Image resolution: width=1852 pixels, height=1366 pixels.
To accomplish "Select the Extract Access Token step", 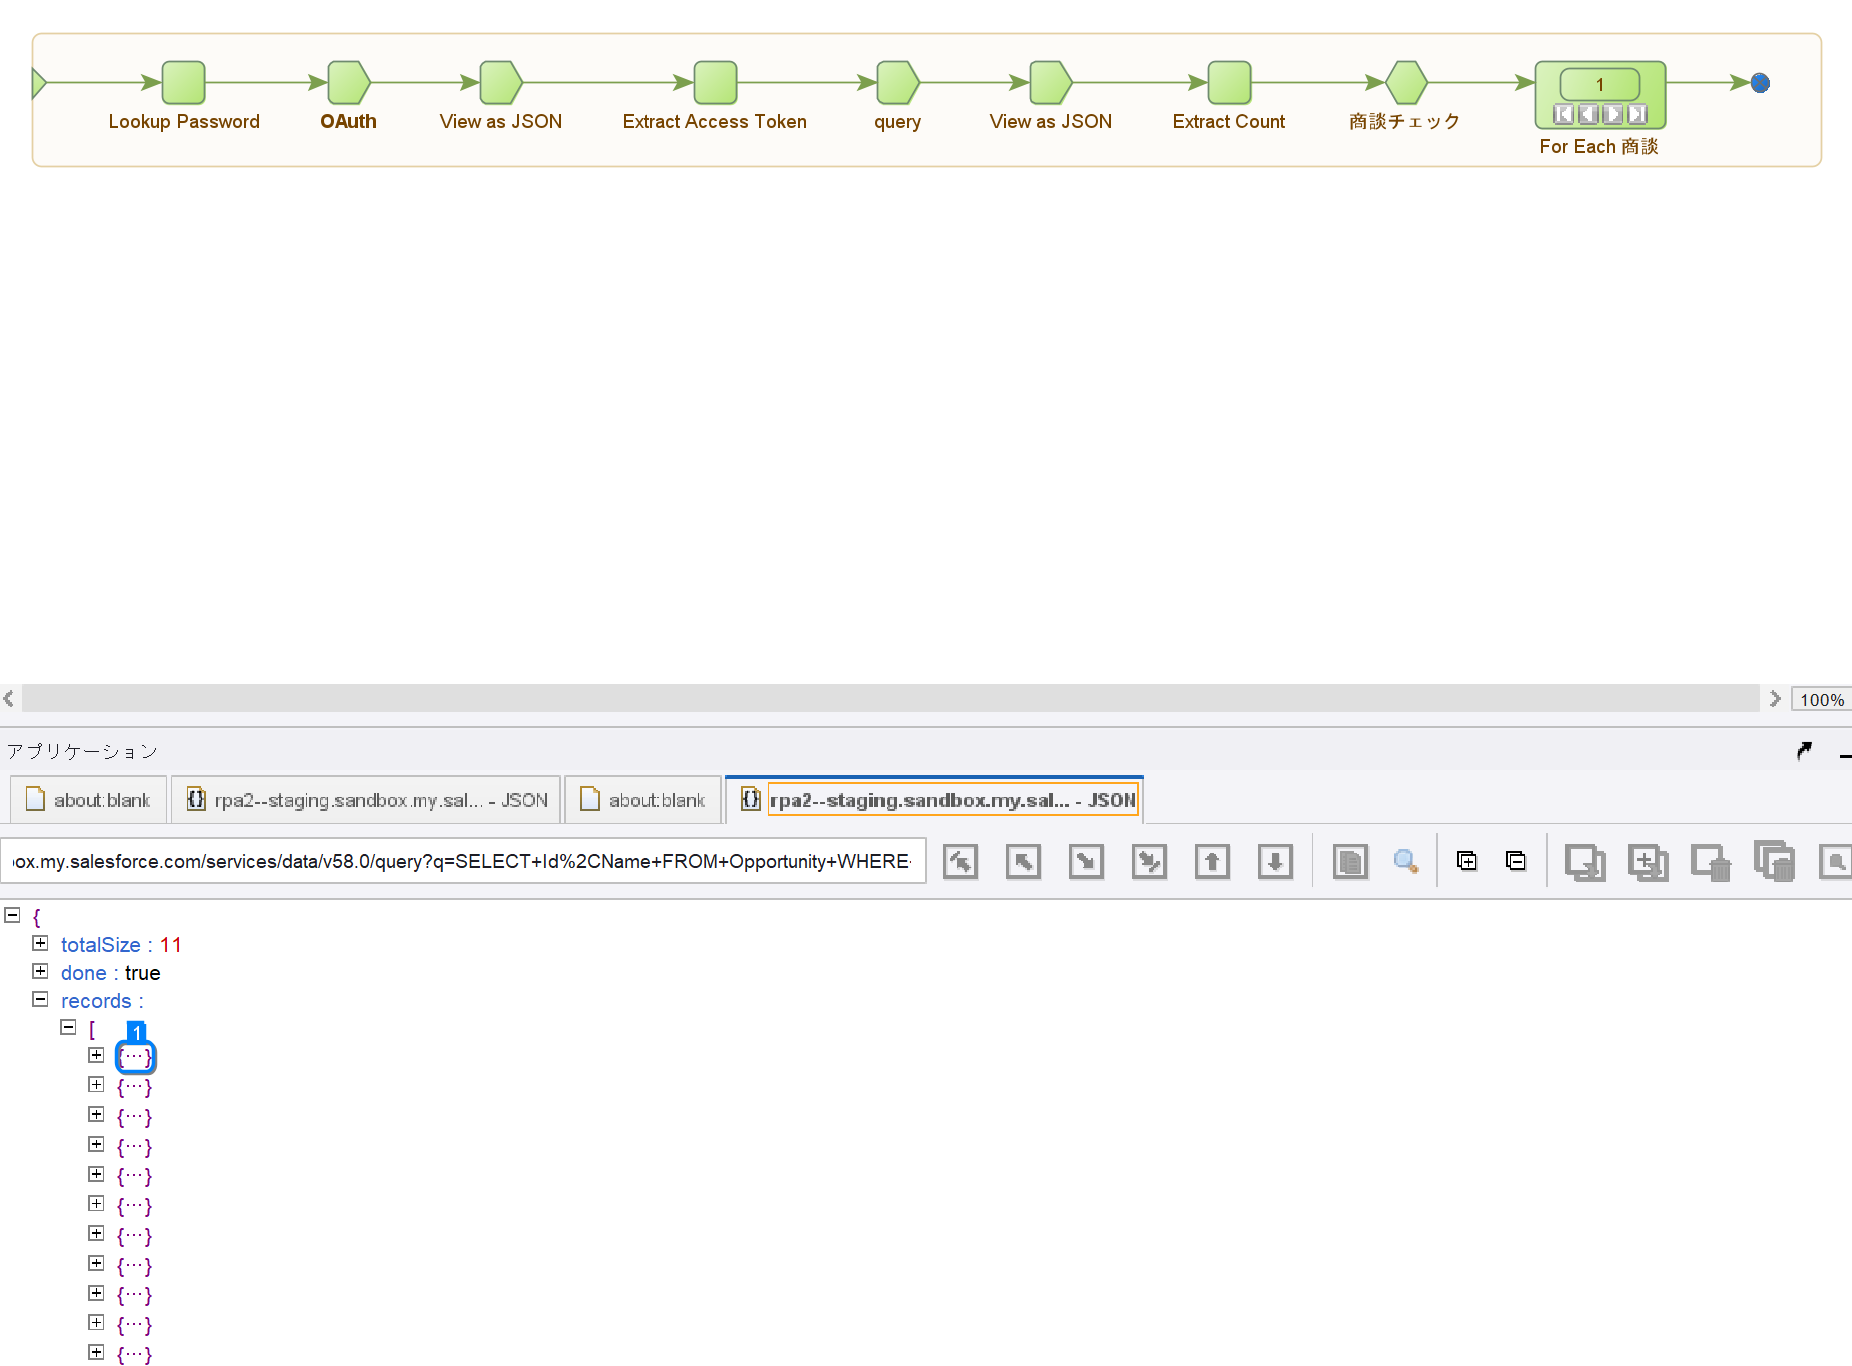I will 715,82.
